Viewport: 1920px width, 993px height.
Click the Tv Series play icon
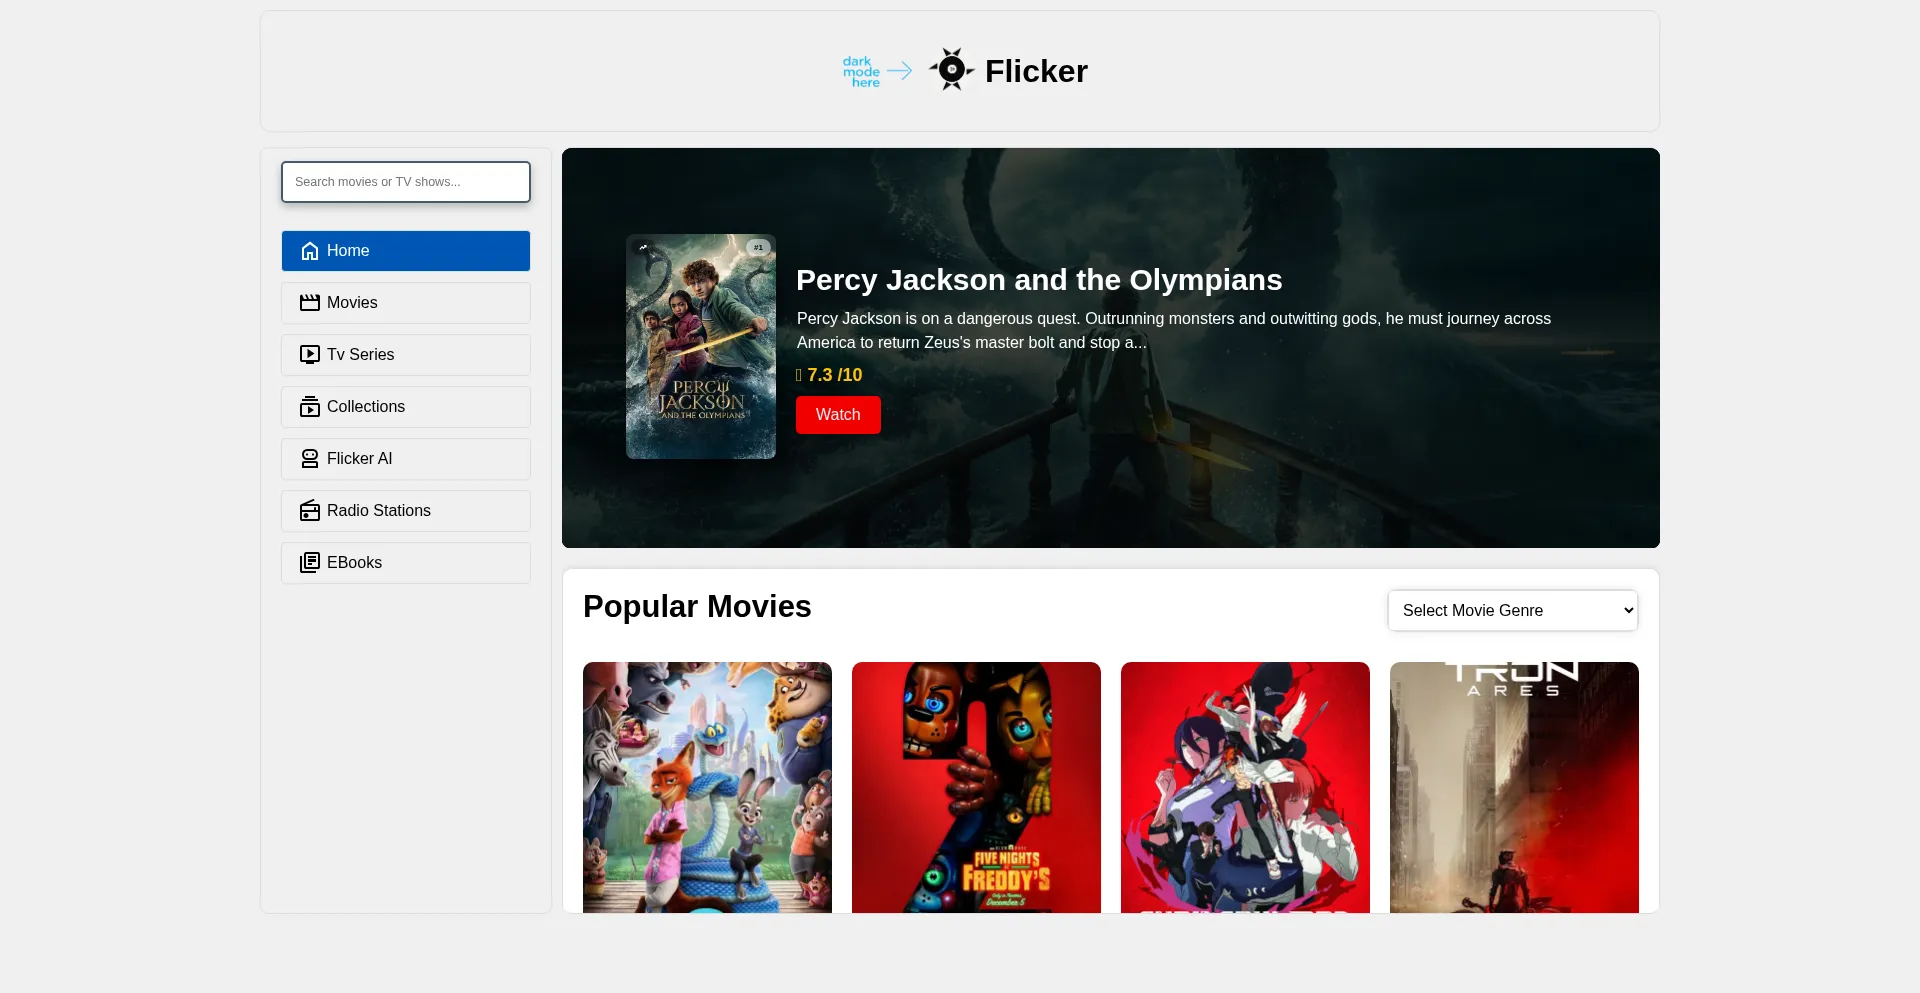309,354
